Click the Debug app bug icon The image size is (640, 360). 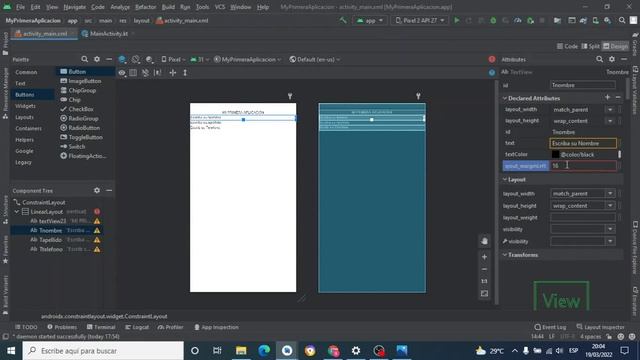pyautogui.click(x=493, y=20)
